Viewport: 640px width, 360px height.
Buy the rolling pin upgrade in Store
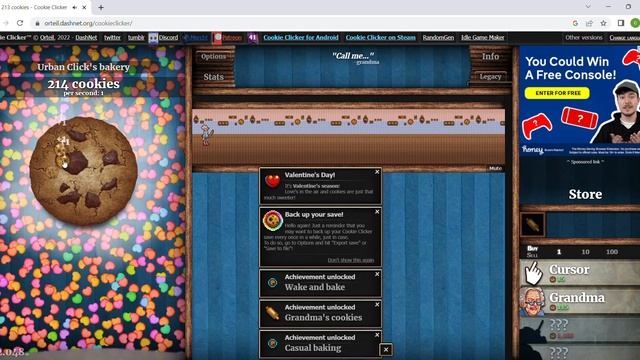click(532, 224)
